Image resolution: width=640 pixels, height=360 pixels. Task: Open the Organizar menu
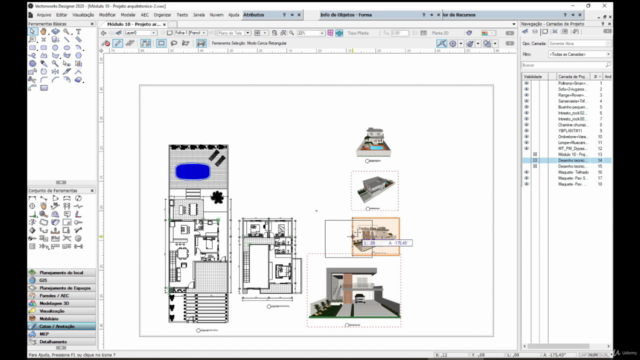(x=162, y=15)
